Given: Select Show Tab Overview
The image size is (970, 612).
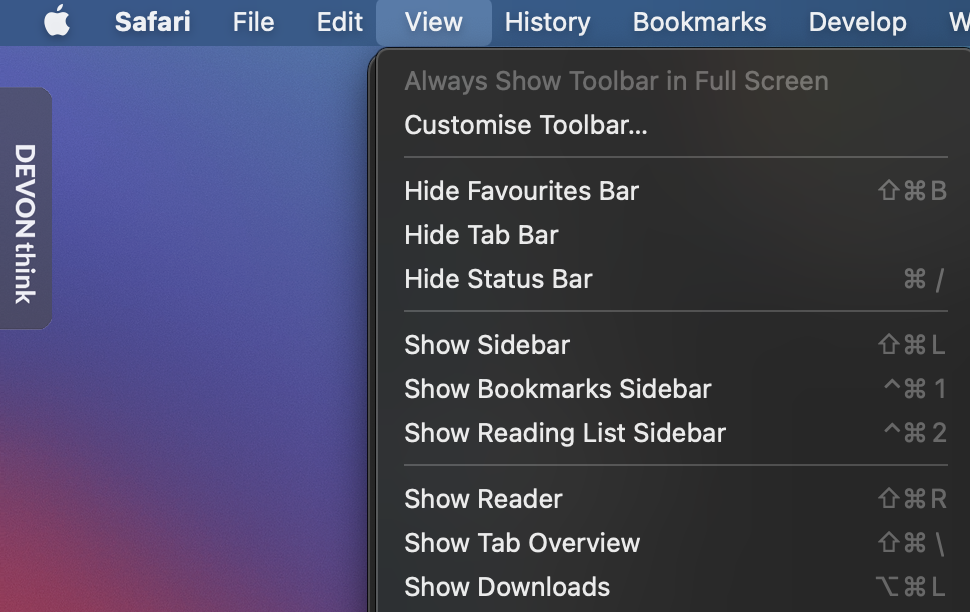Looking at the screenshot, I should (676, 543).
